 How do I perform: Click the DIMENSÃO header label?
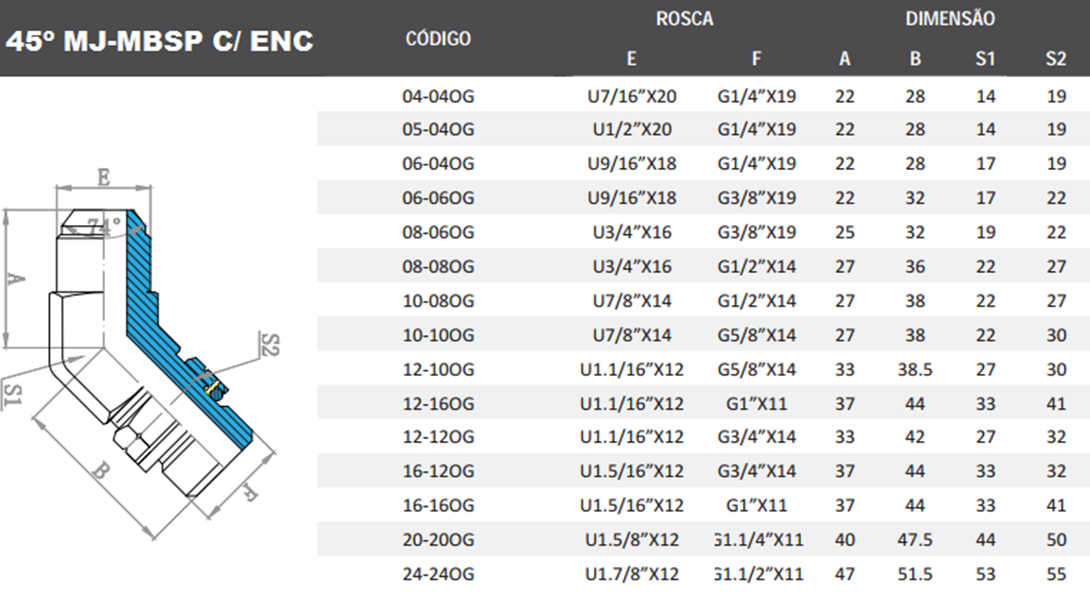pyautogui.click(x=949, y=19)
